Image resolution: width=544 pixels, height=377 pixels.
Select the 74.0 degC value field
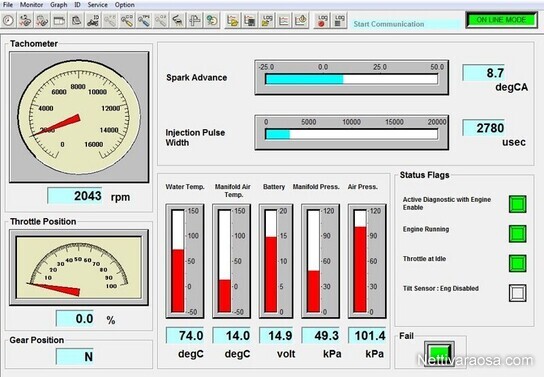point(185,335)
